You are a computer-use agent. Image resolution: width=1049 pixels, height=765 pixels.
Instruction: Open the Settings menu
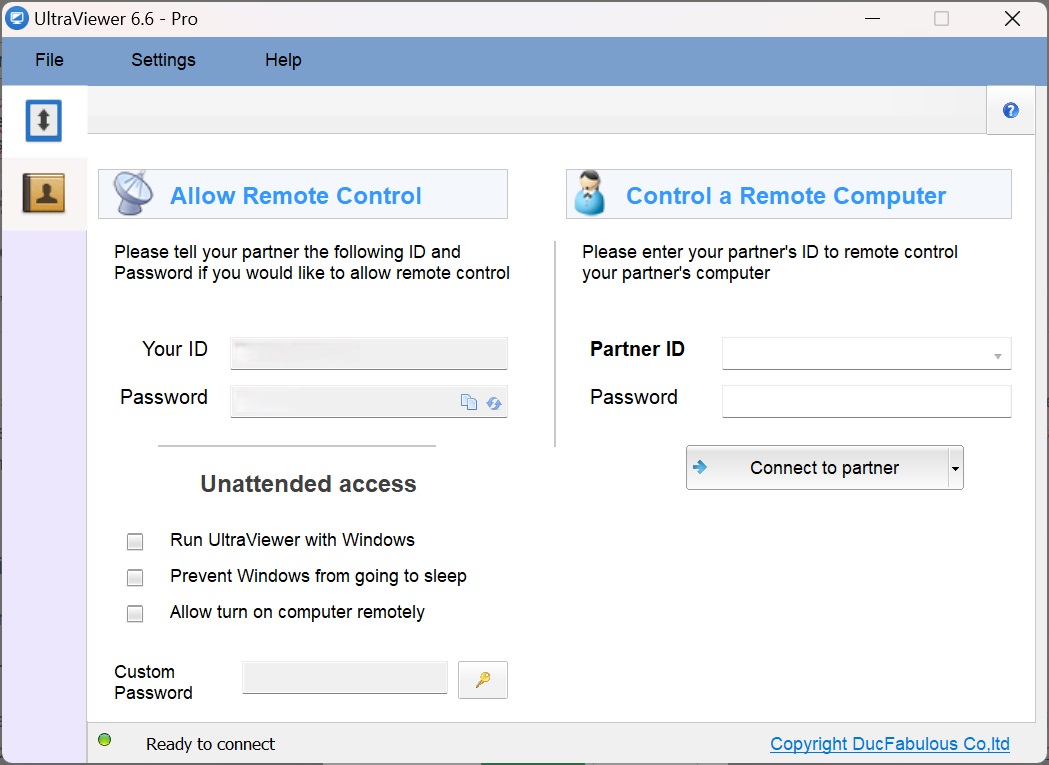tap(163, 60)
